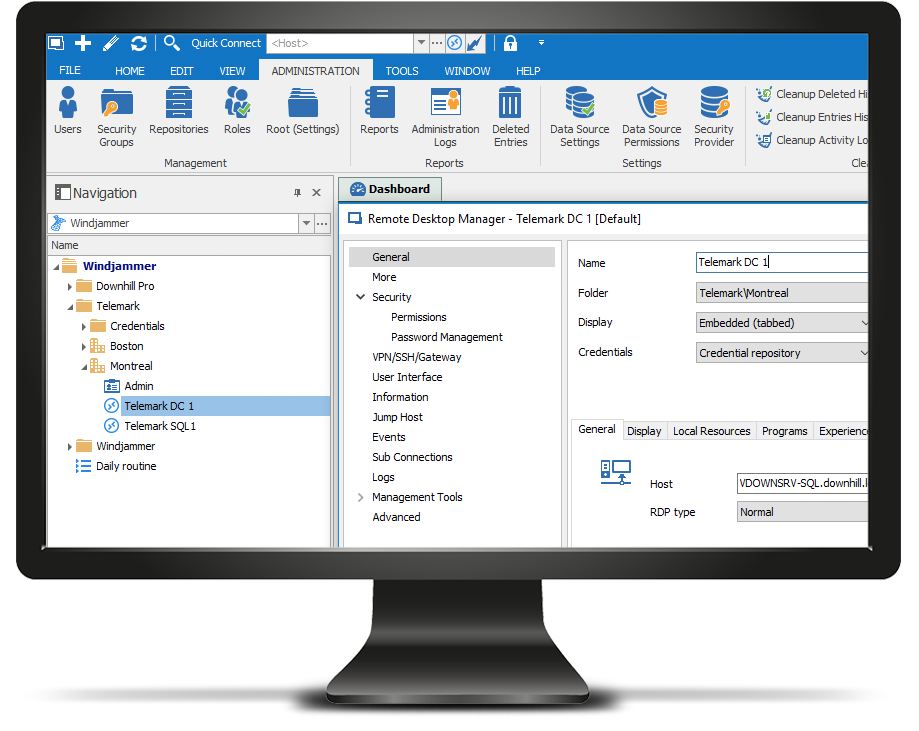Click Cleanup Activity Logs
Image resolution: width=919 pixels, height=731 pixels.
(x=811, y=140)
